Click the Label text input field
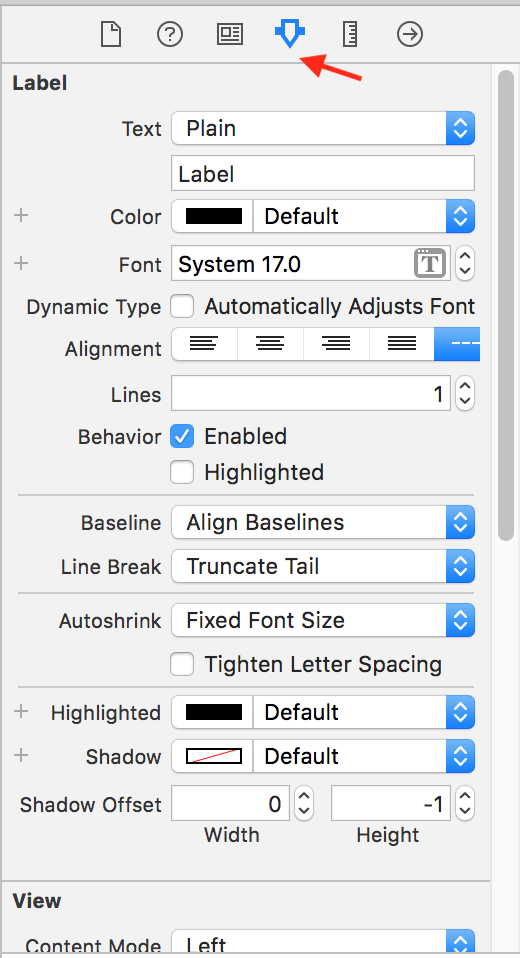 pos(323,174)
